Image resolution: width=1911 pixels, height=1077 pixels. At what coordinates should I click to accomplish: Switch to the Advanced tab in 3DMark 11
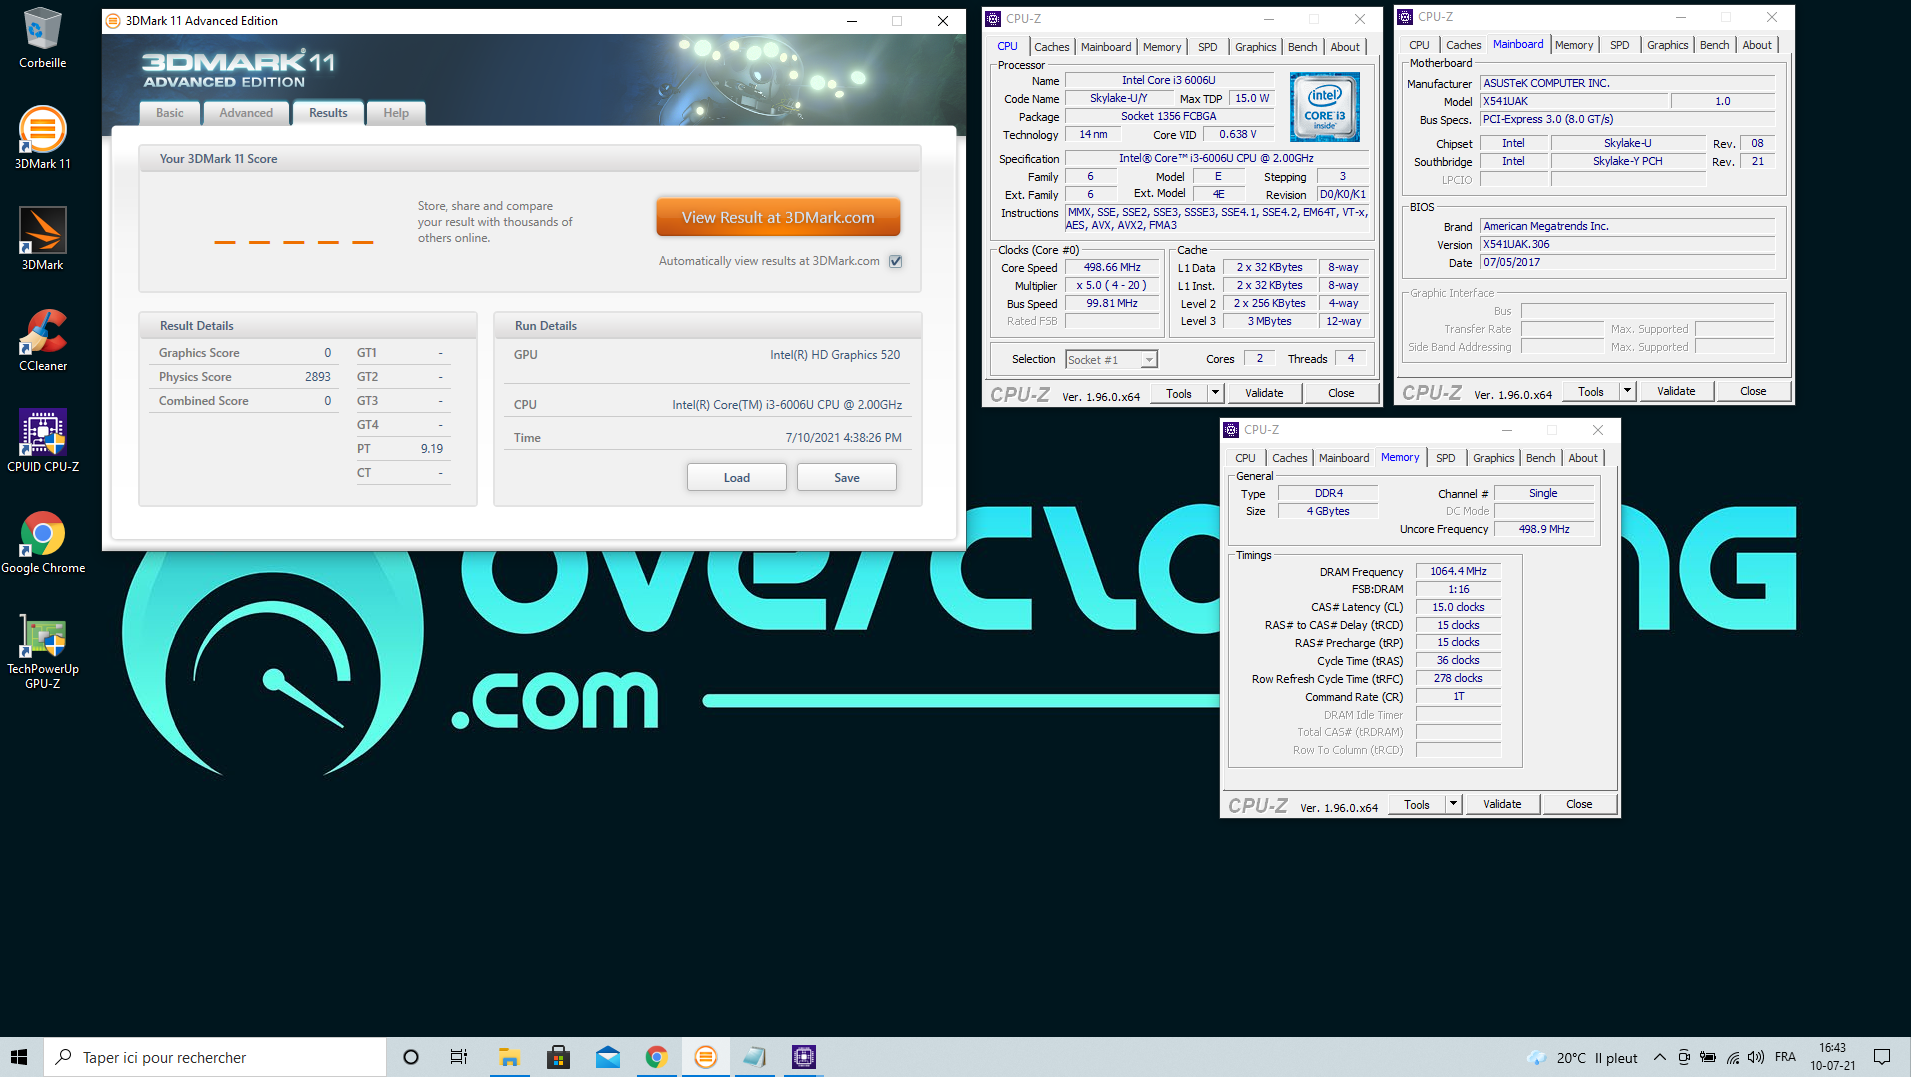click(x=246, y=113)
